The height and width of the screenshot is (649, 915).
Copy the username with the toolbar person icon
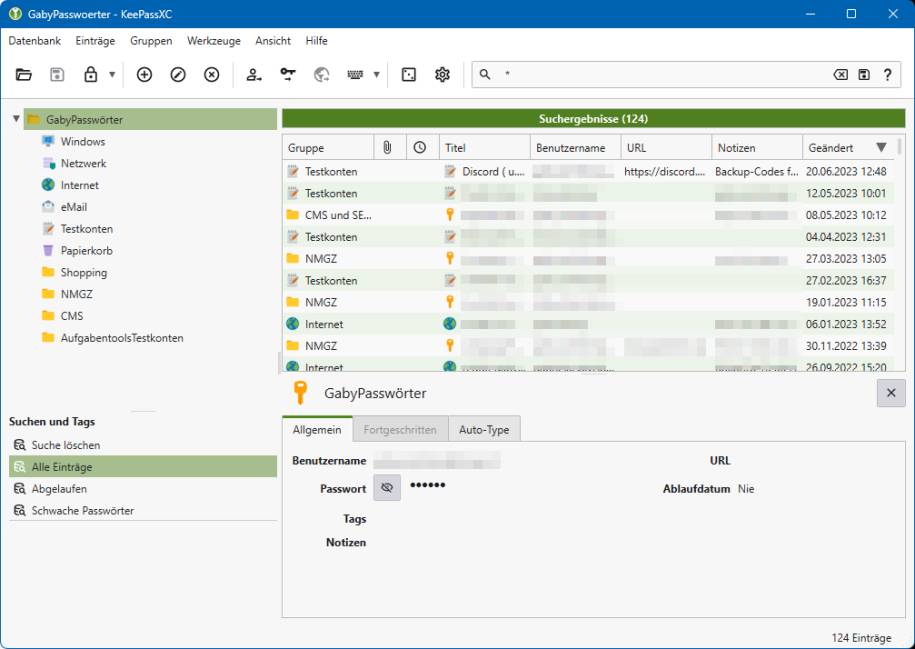coord(252,74)
